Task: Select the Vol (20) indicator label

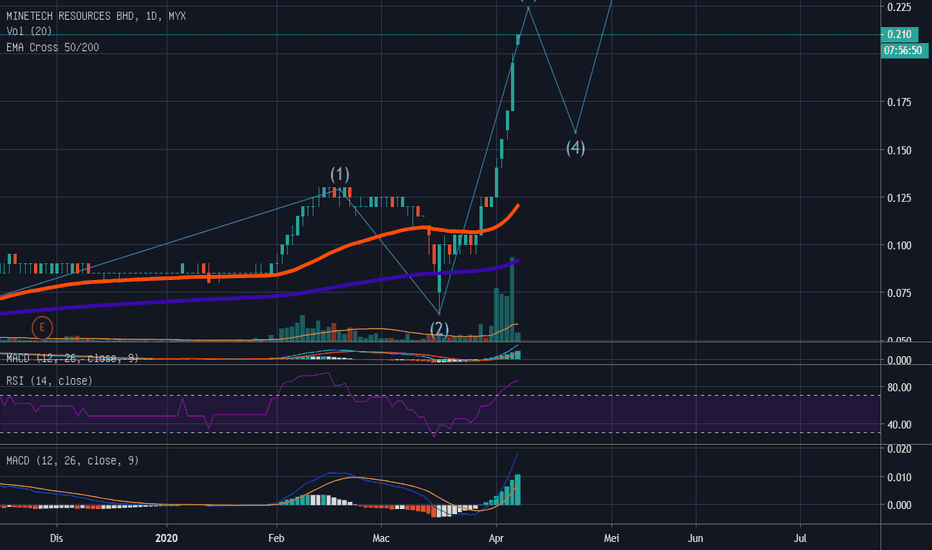Action: click(x=29, y=31)
